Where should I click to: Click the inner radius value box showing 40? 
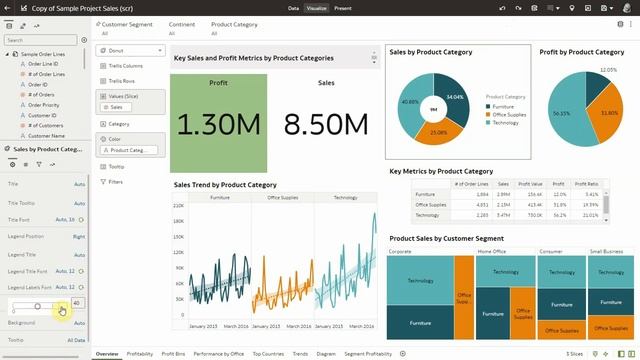(x=78, y=303)
